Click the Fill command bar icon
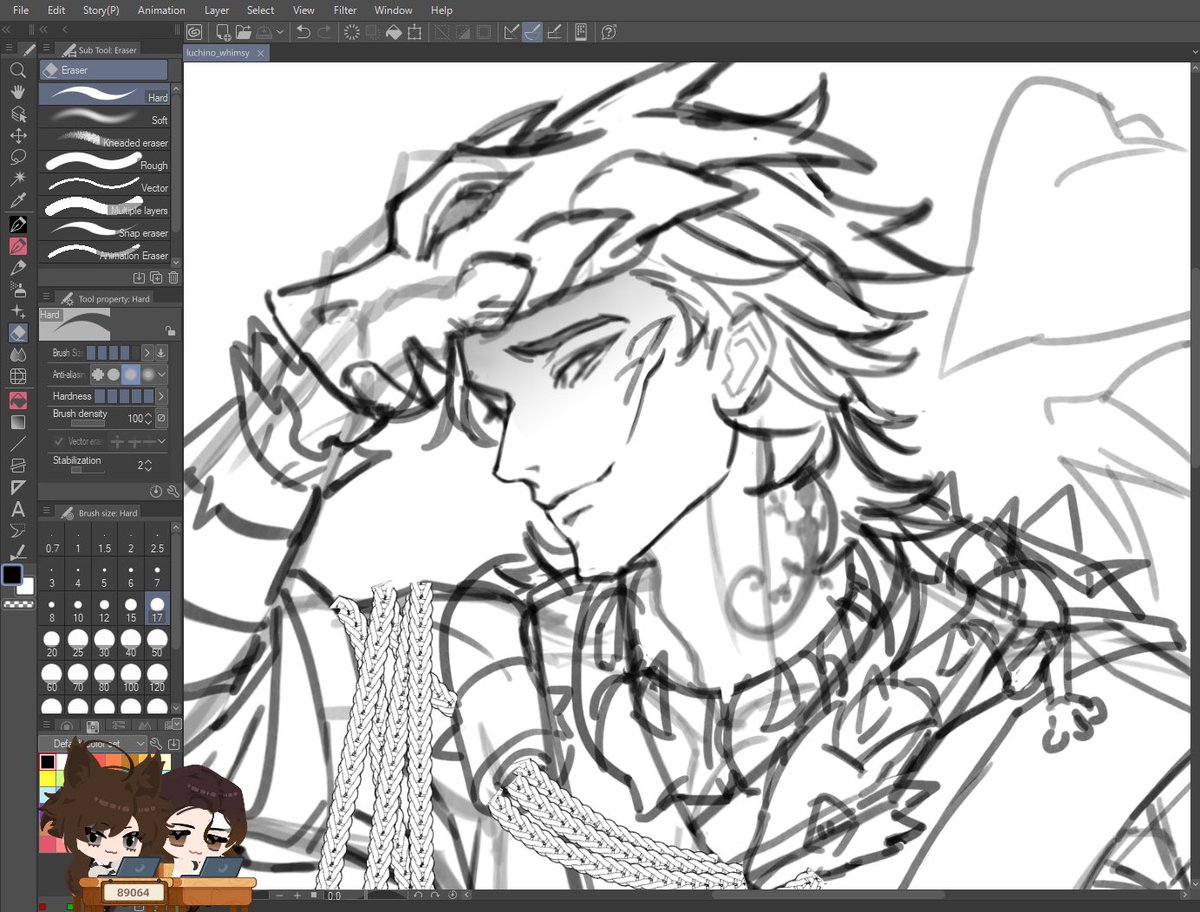The height and width of the screenshot is (912, 1200). point(394,33)
